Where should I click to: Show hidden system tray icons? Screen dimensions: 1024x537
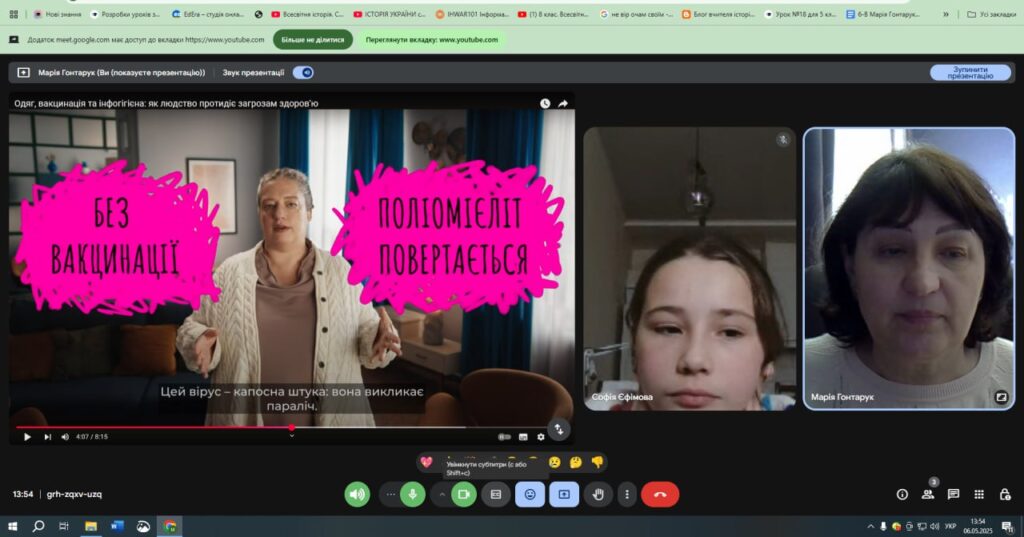871,527
